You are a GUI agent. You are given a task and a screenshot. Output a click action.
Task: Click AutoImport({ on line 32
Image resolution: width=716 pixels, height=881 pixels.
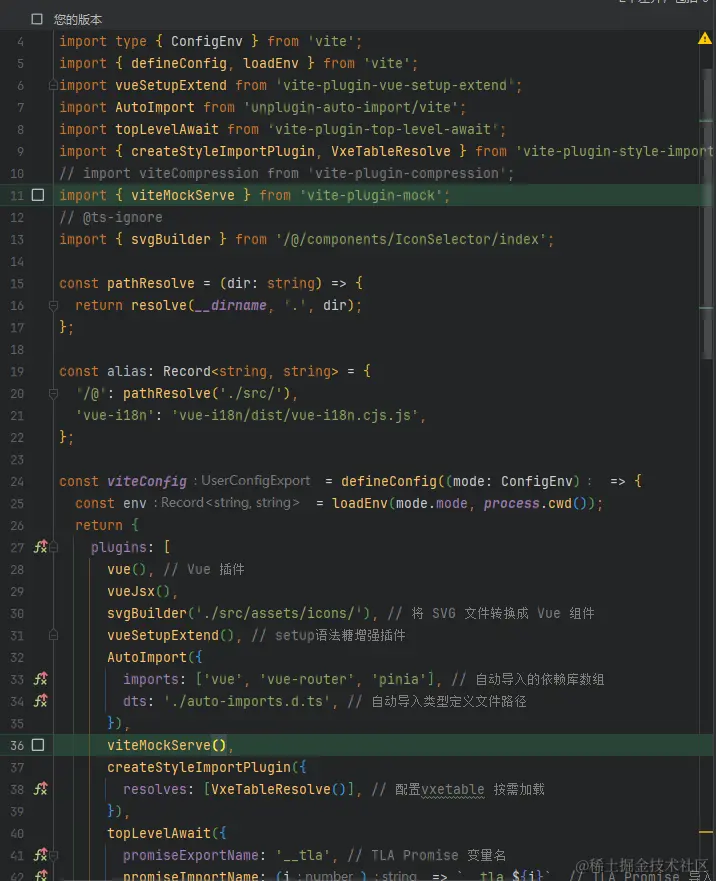tap(155, 657)
